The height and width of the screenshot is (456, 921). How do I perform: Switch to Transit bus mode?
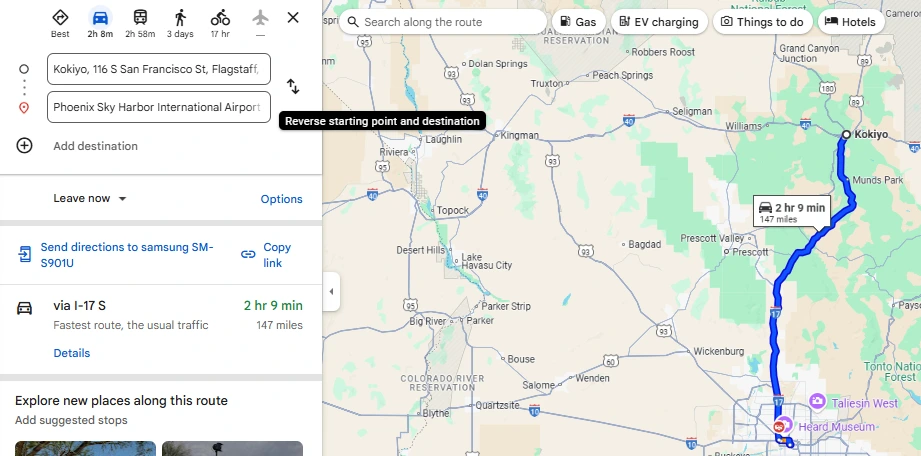tap(140, 18)
